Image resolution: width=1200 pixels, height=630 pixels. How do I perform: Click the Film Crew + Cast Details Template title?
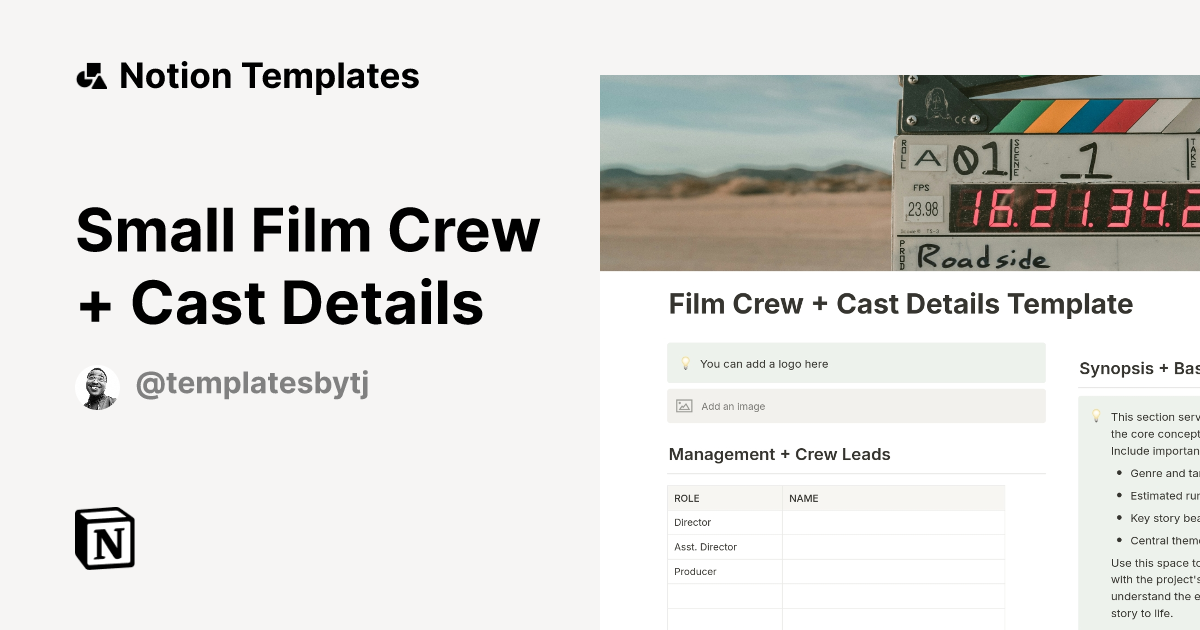[900, 303]
